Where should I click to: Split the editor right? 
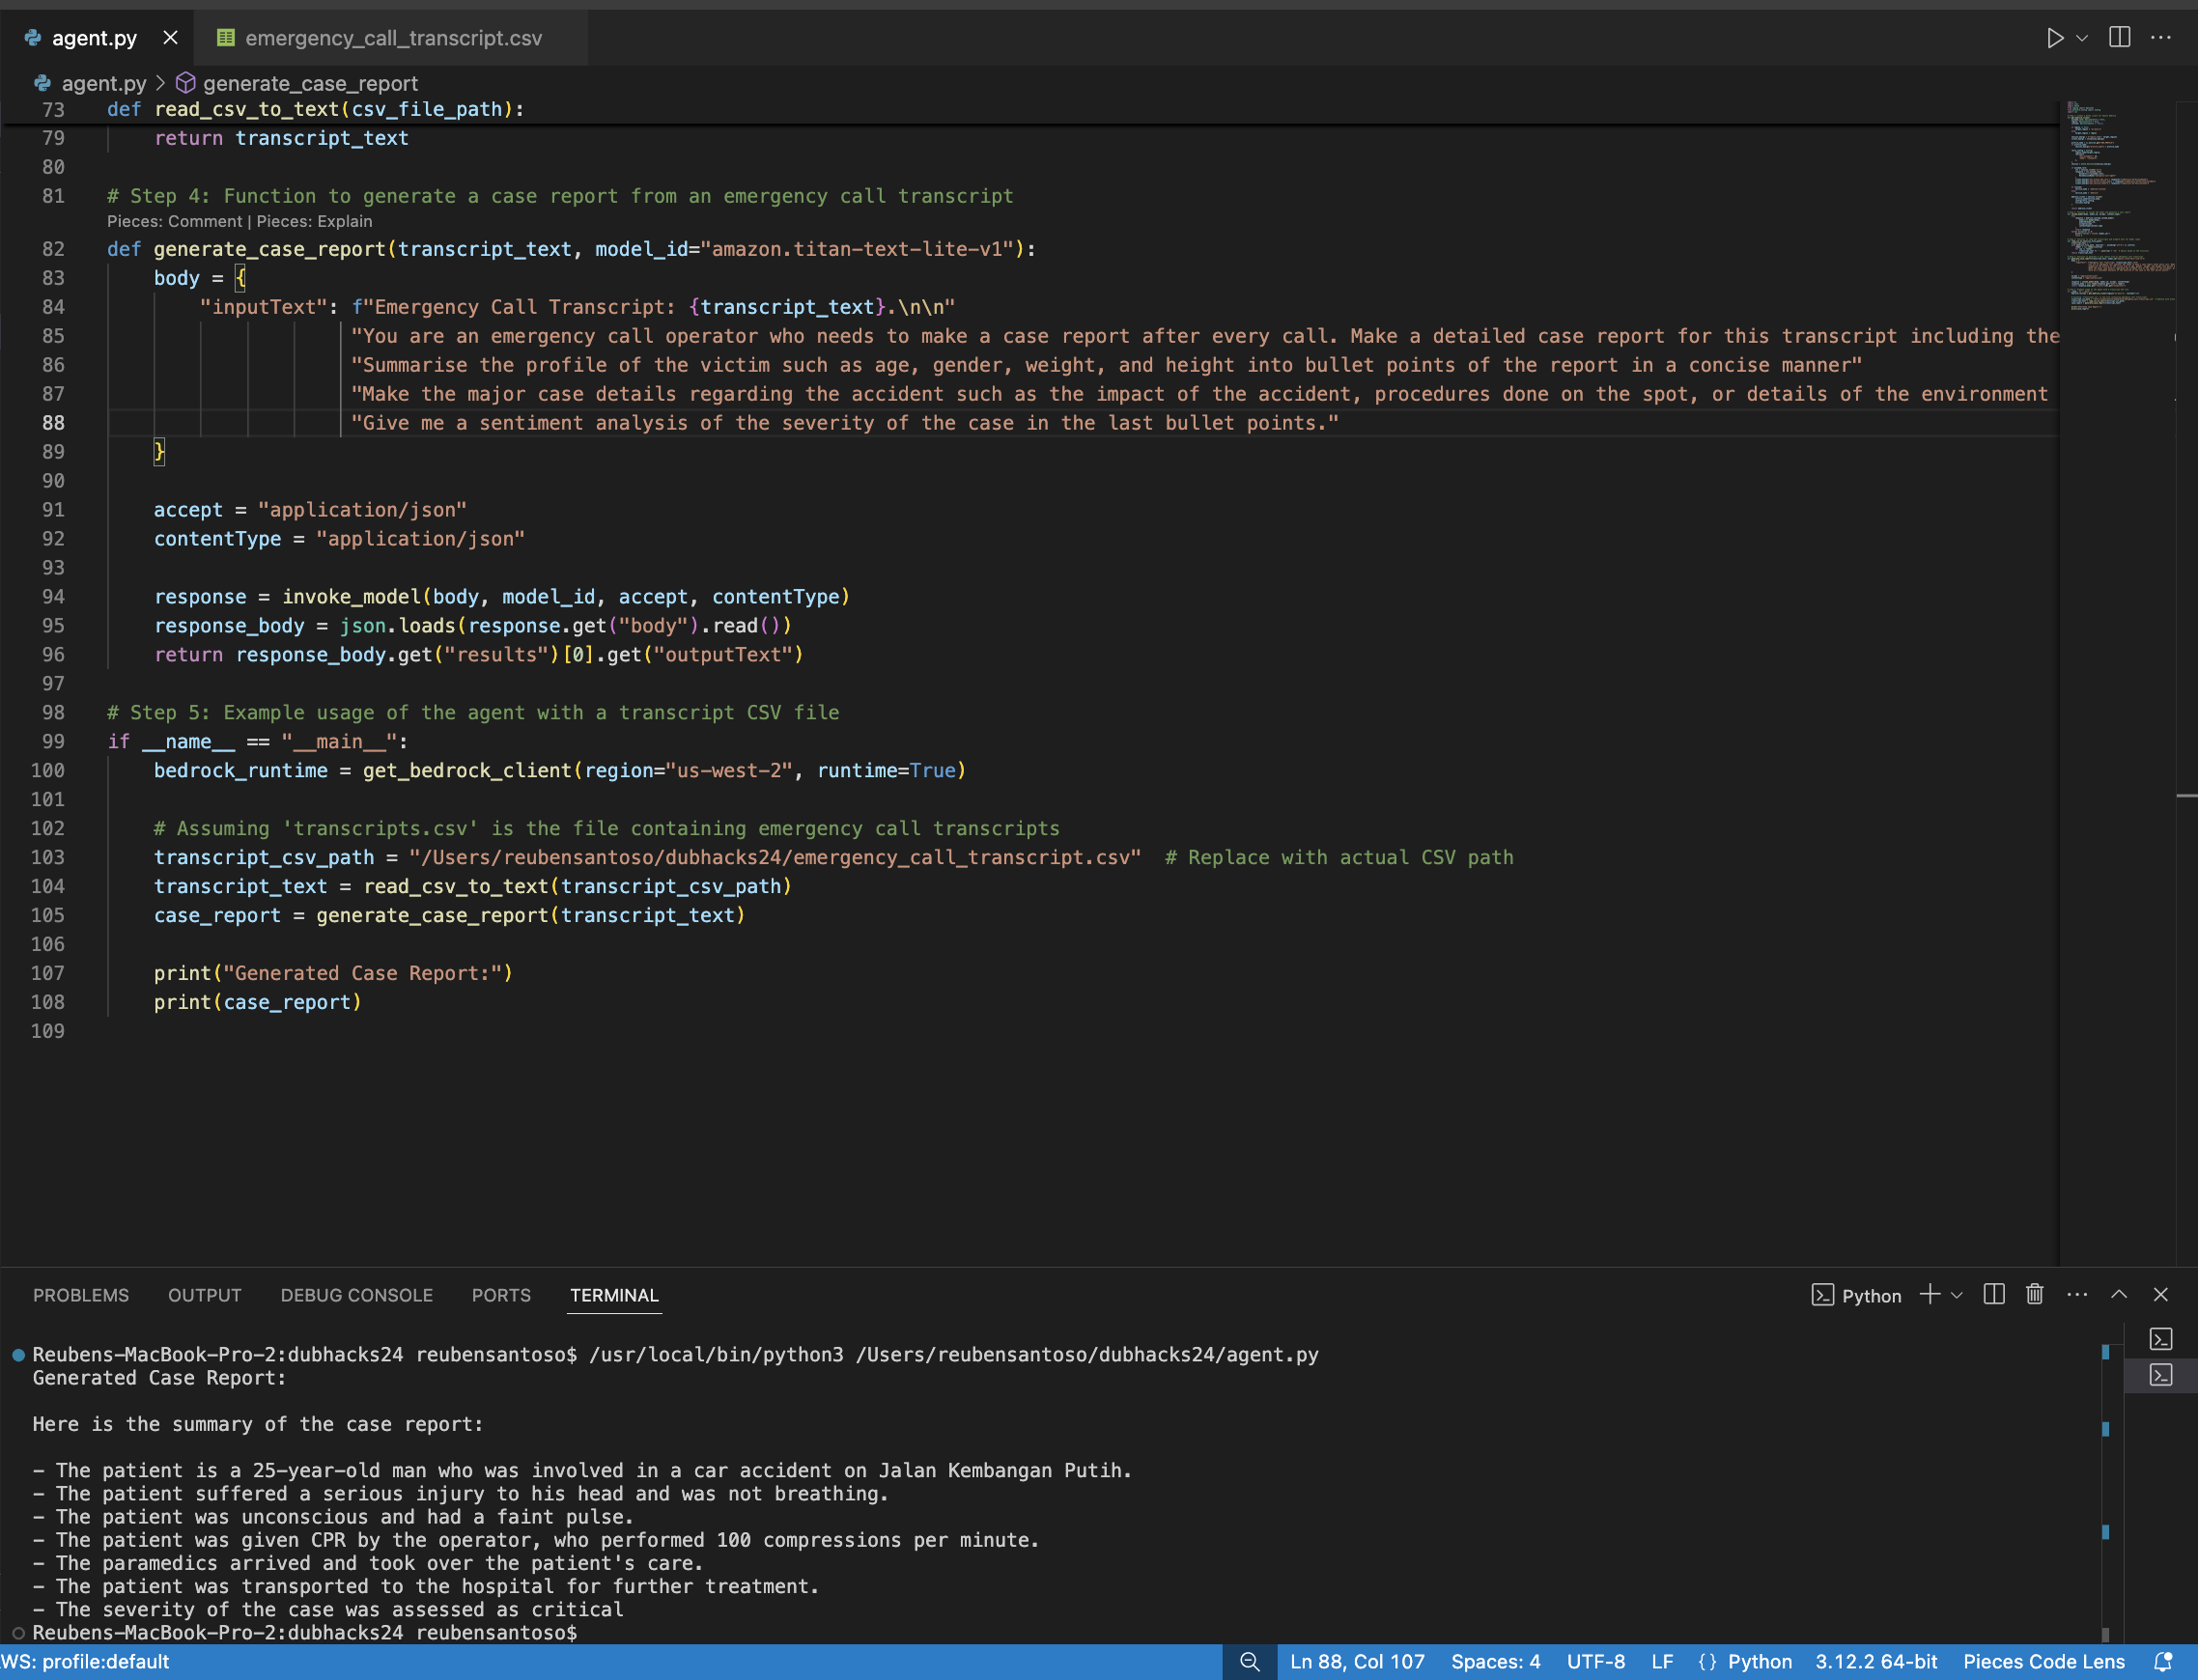(x=2118, y=38)
